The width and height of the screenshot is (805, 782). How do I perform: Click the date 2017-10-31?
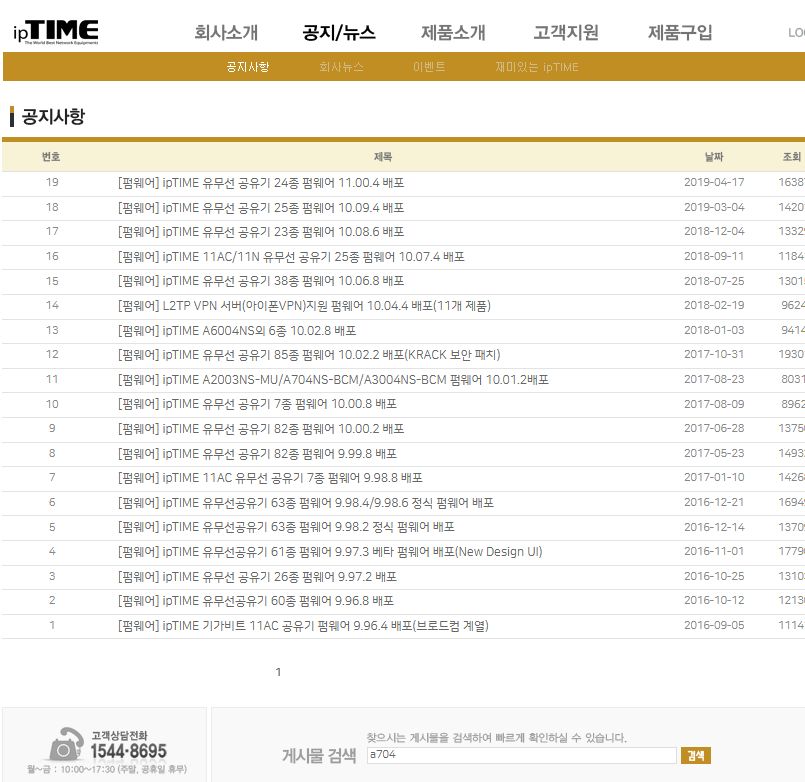(714, 354)
